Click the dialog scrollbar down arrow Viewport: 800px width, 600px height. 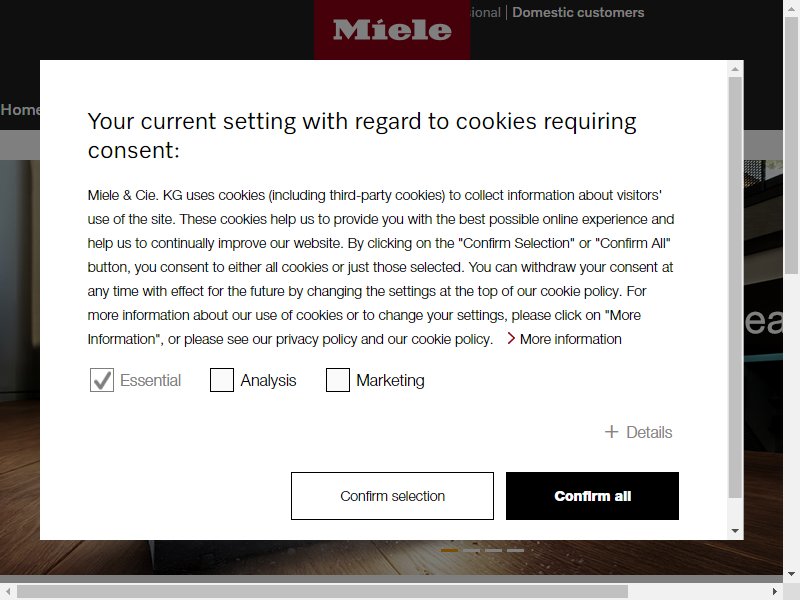[x=735, y=531]
